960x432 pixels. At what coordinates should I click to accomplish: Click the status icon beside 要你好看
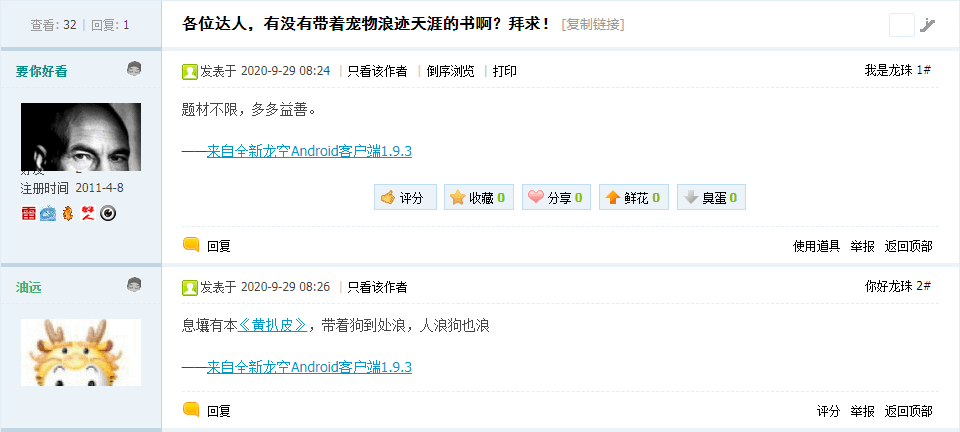[134, 69]
